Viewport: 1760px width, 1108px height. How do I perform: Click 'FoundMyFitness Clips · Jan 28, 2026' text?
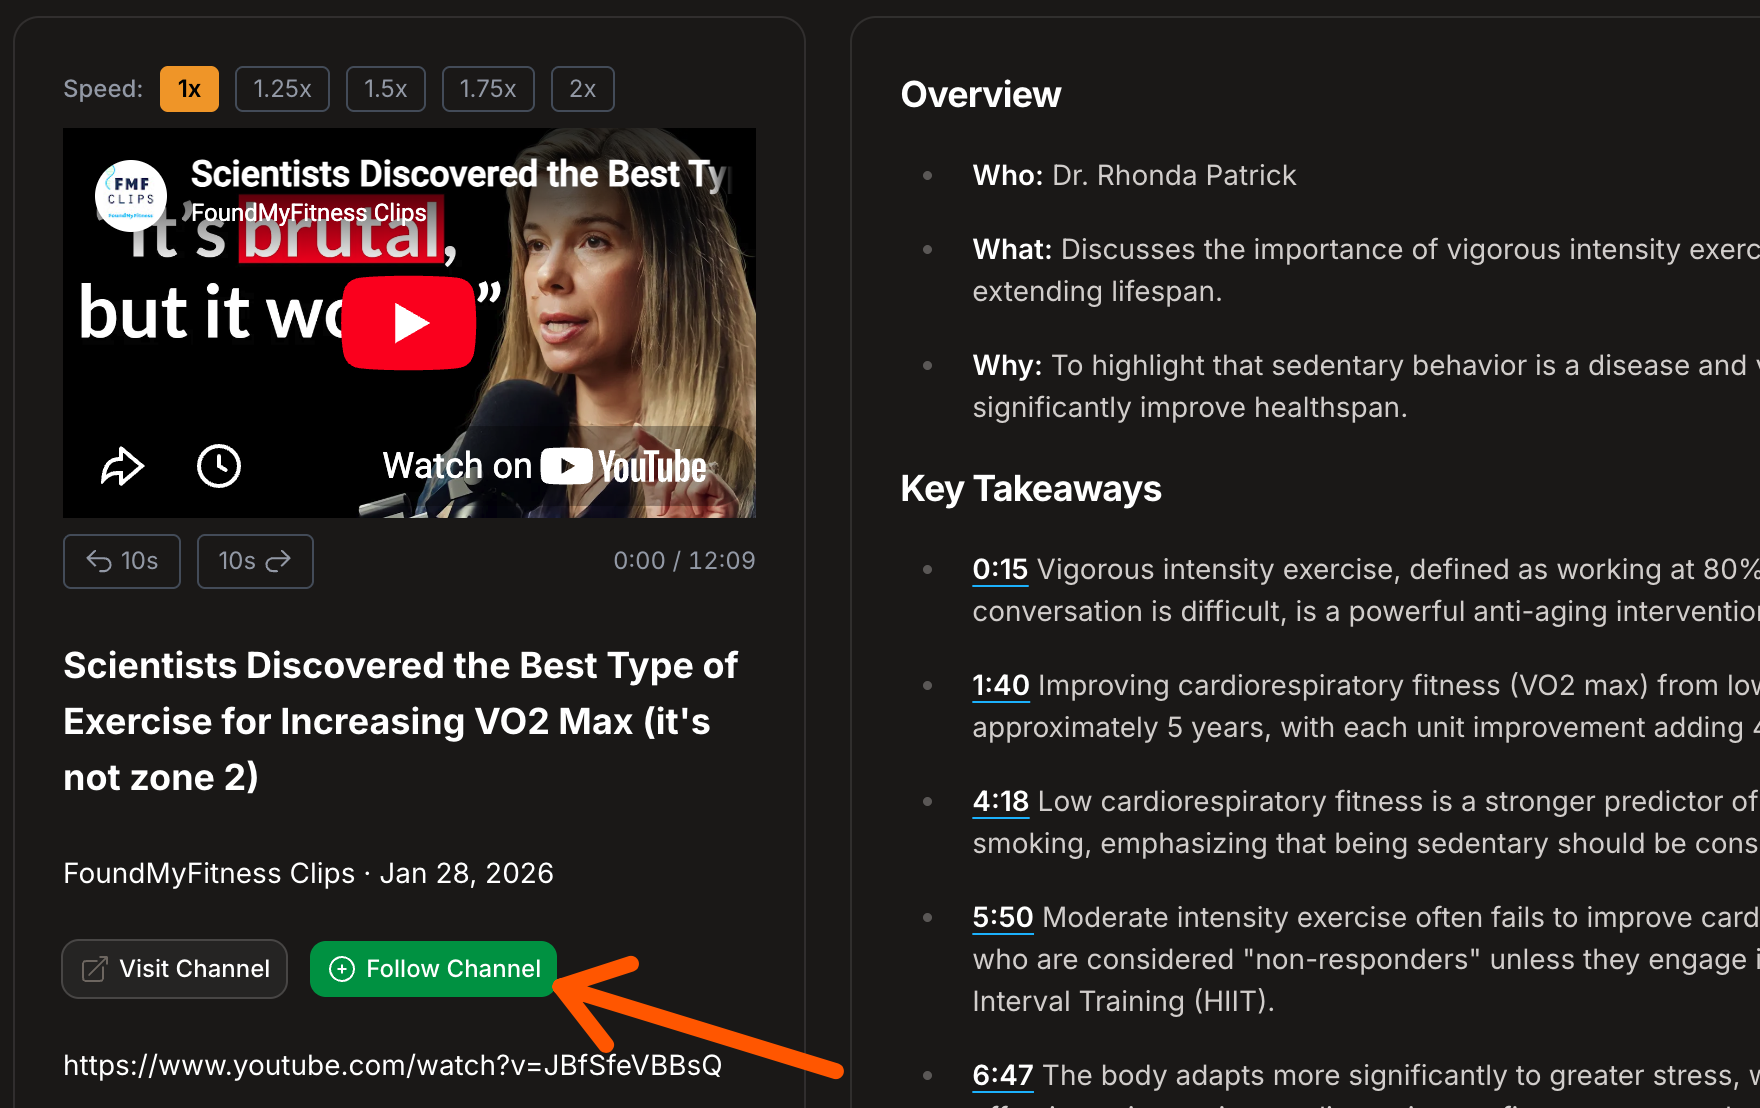308,873
